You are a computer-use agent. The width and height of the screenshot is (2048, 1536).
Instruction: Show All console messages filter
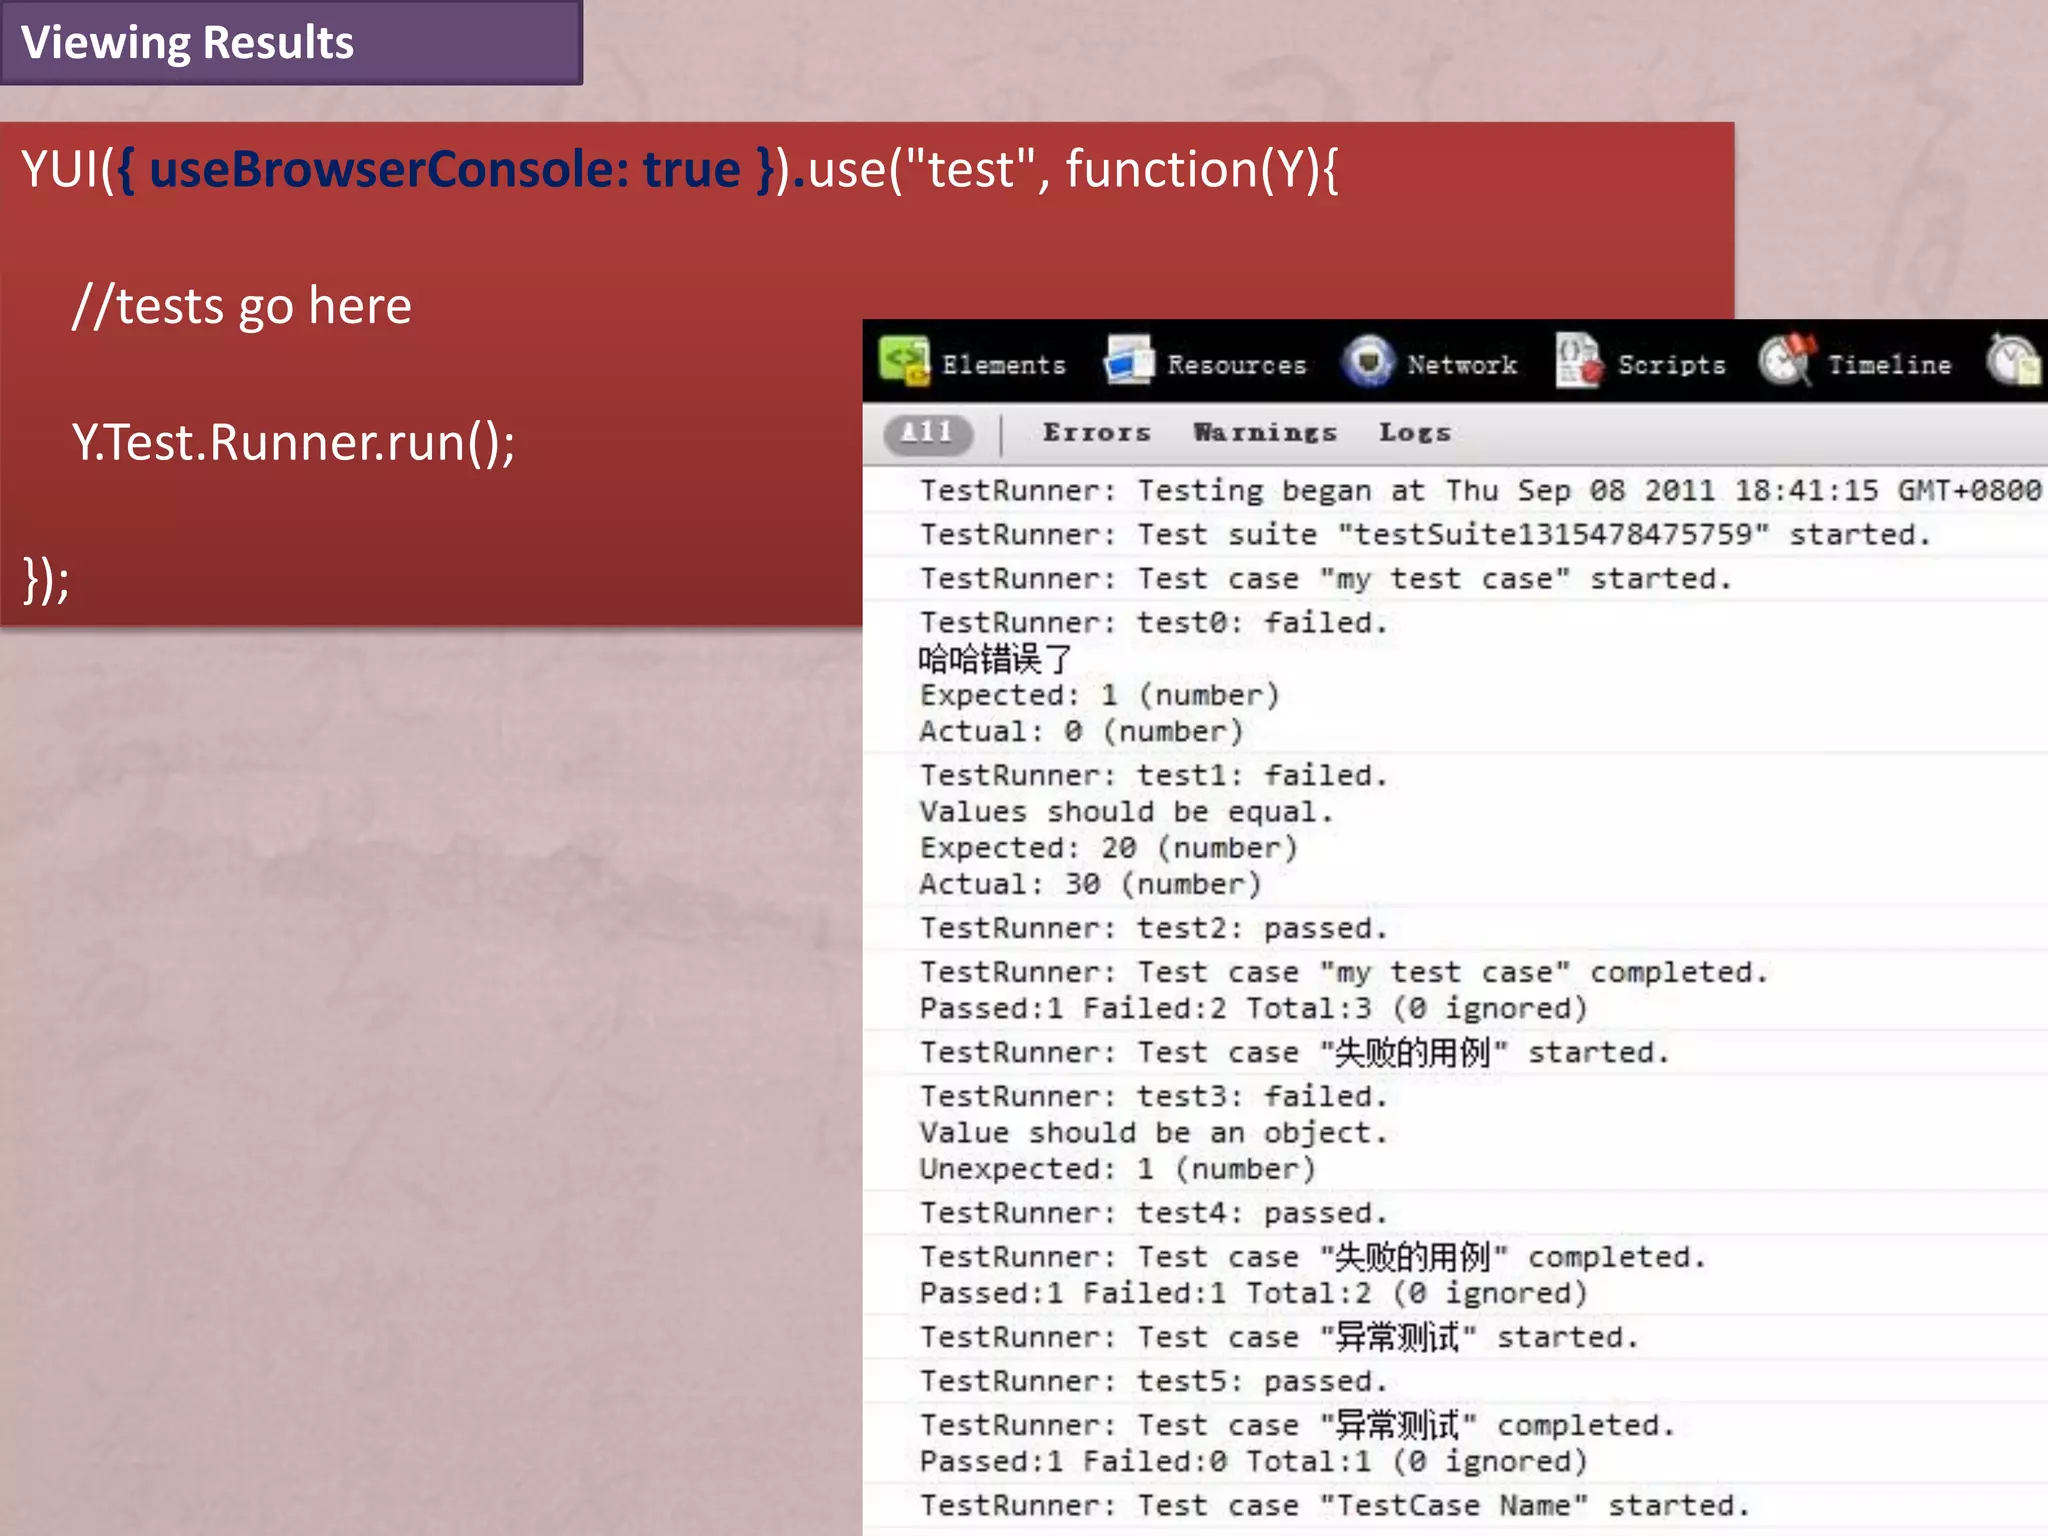pos(928,433)
